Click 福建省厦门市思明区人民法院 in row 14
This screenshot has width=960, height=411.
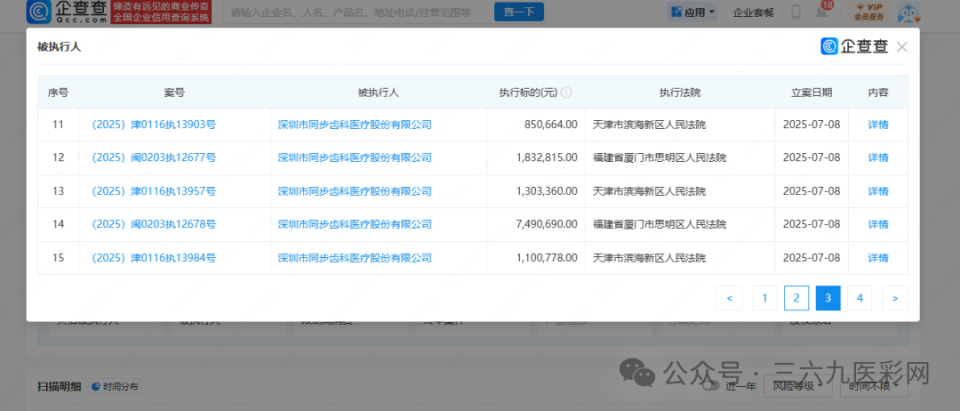659,224
